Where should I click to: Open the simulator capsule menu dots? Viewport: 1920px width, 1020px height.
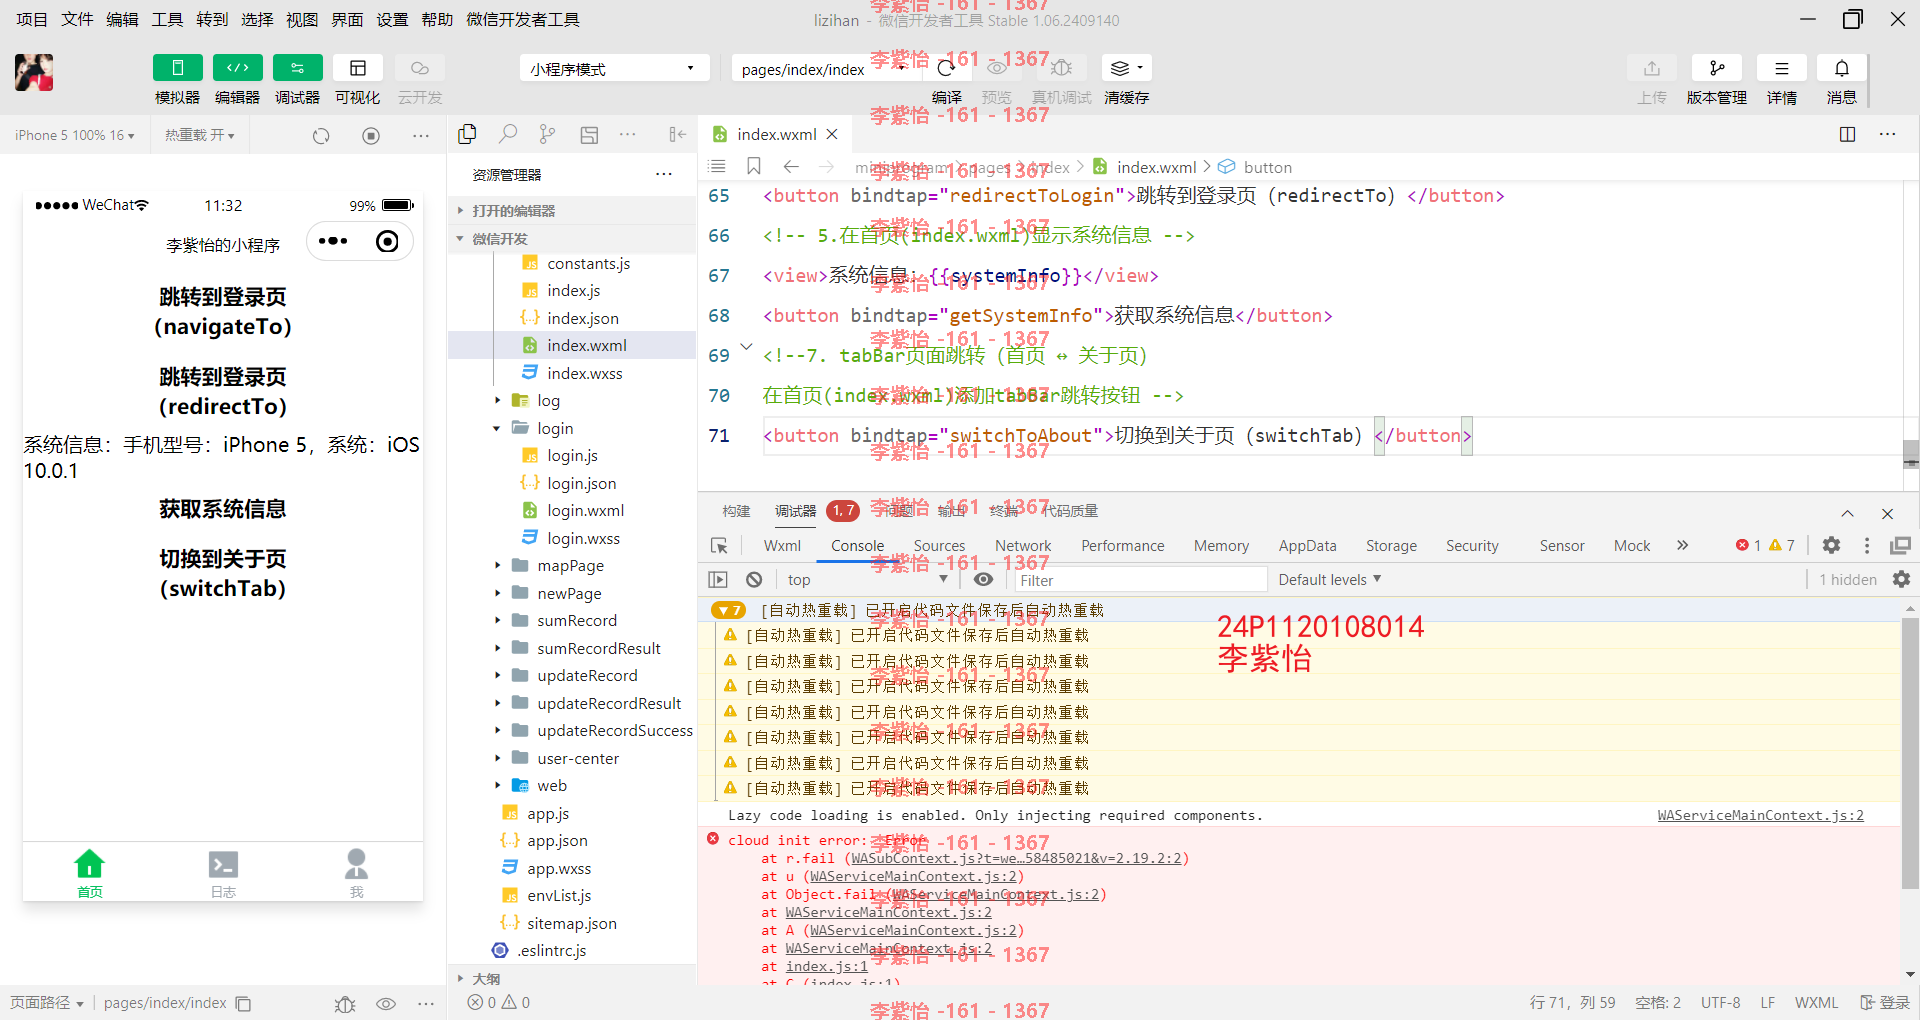333,241
